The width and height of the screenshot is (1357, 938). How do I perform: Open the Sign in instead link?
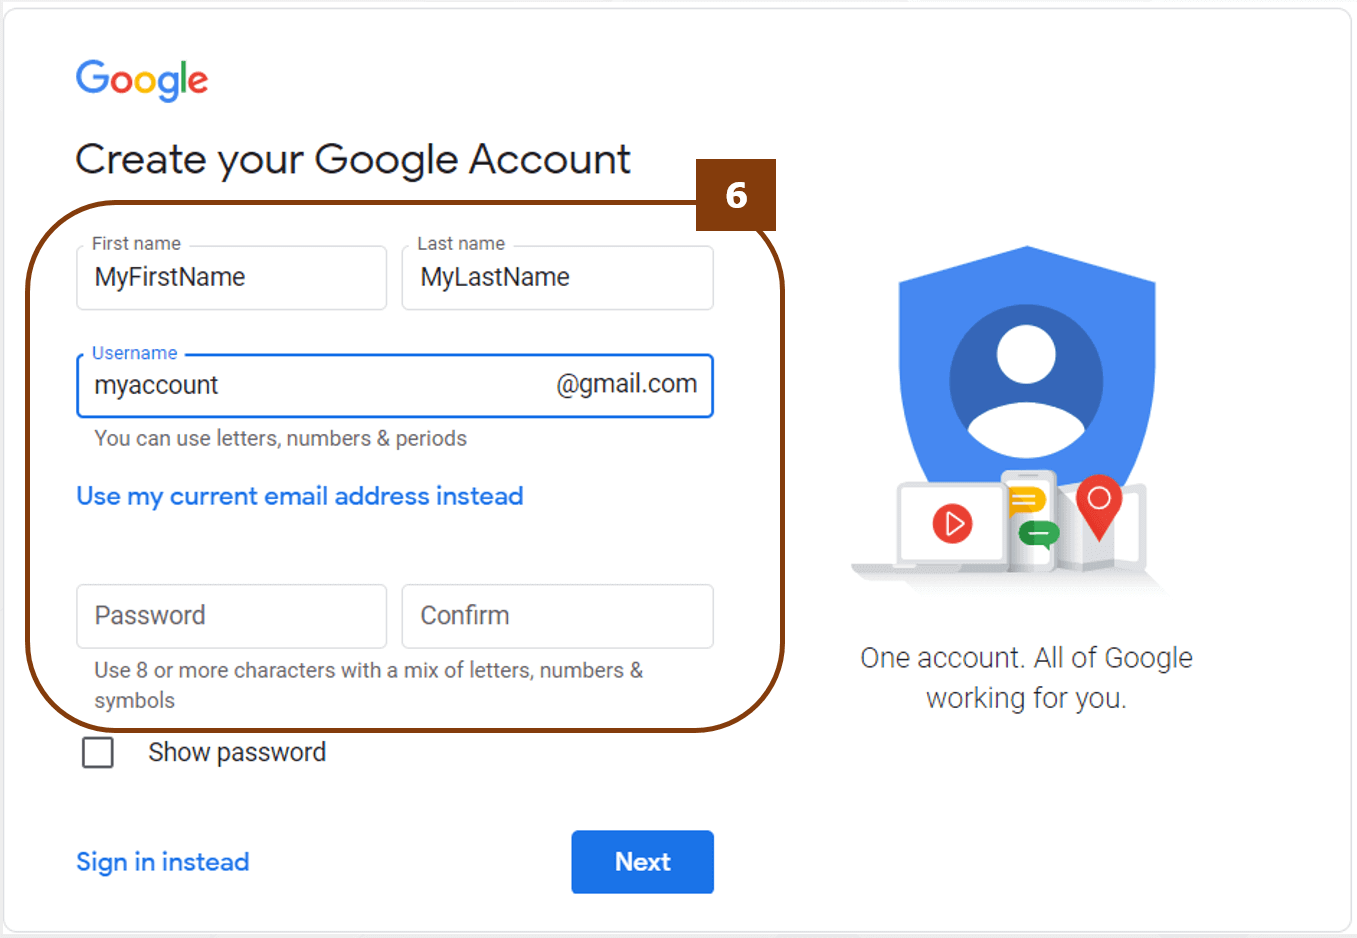(163, 862)
